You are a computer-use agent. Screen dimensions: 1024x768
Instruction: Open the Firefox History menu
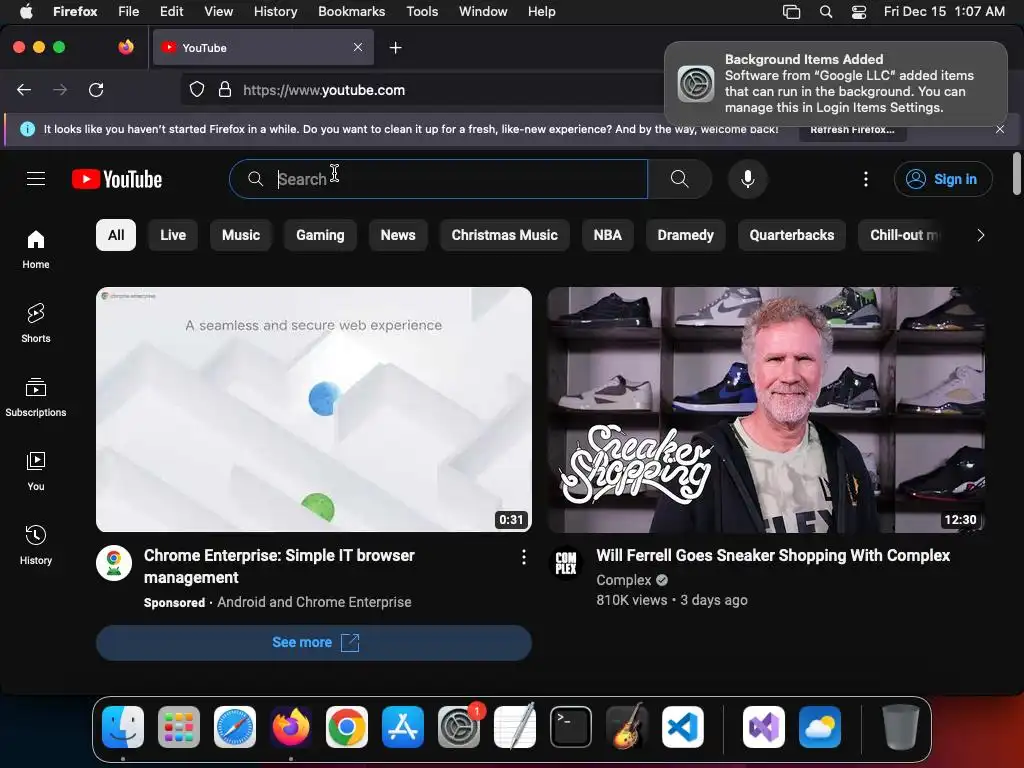tap(275, 12)
